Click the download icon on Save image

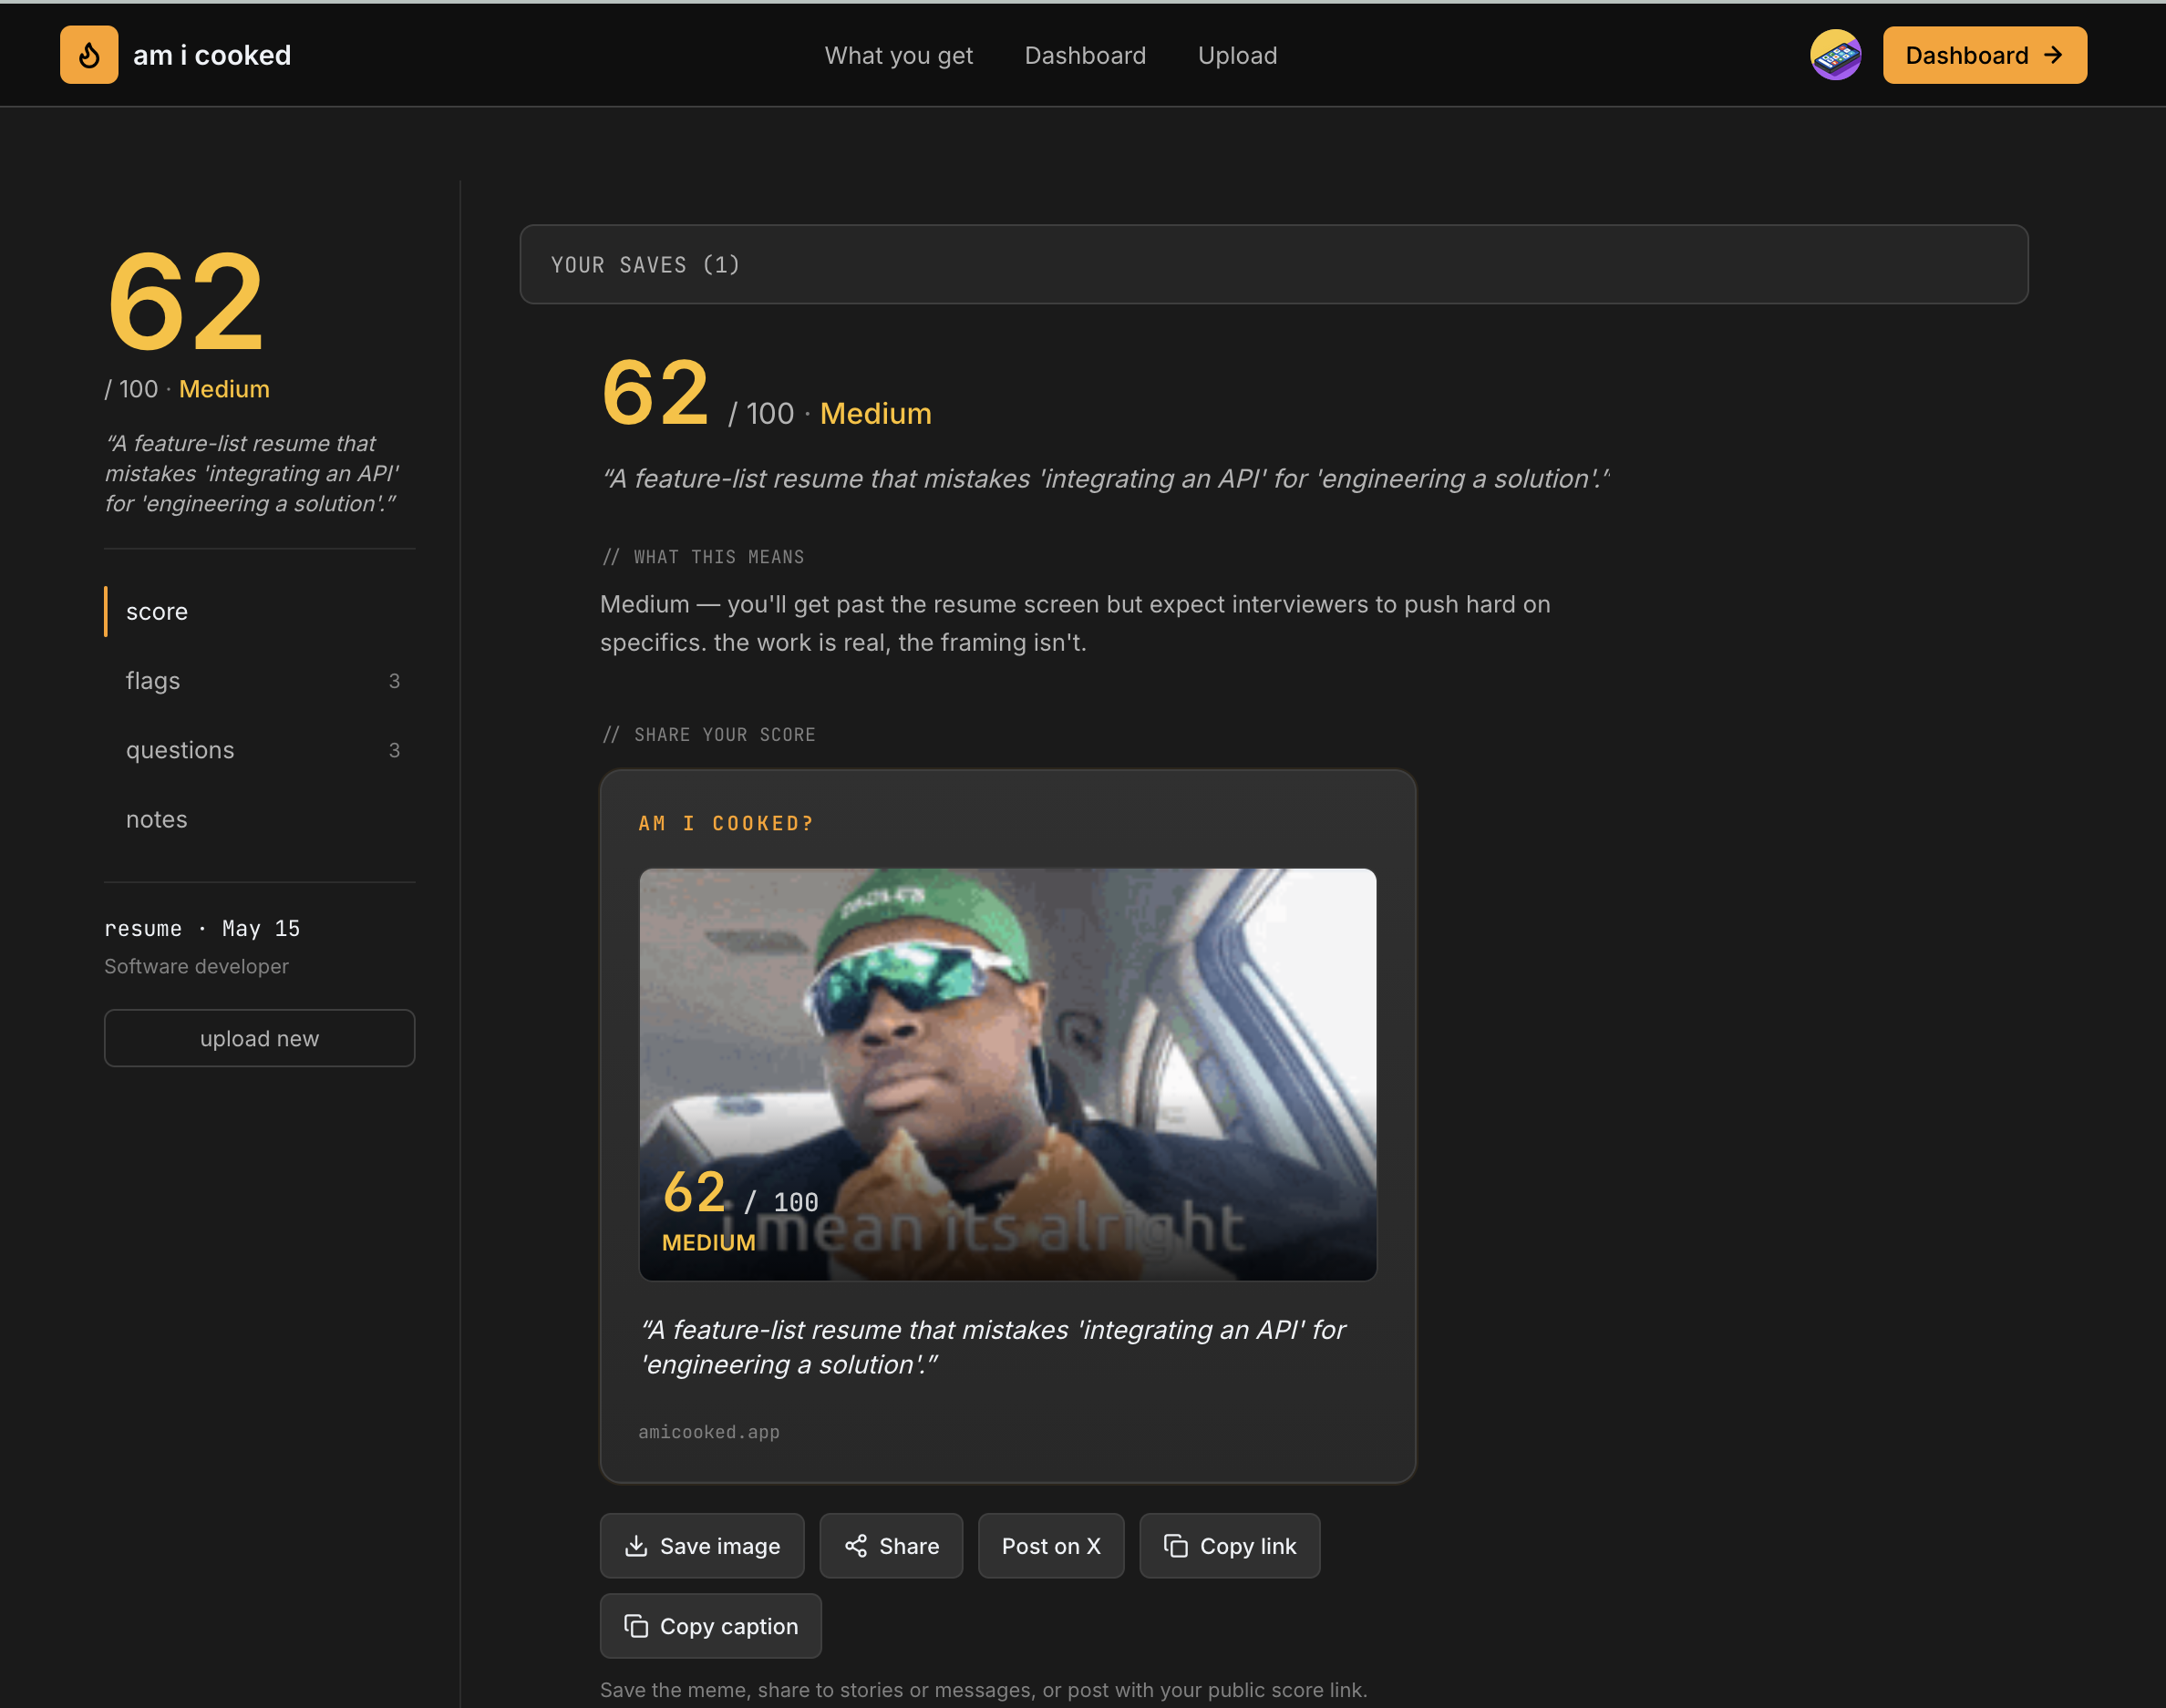pyautogui.click(x=636, y=1546)
